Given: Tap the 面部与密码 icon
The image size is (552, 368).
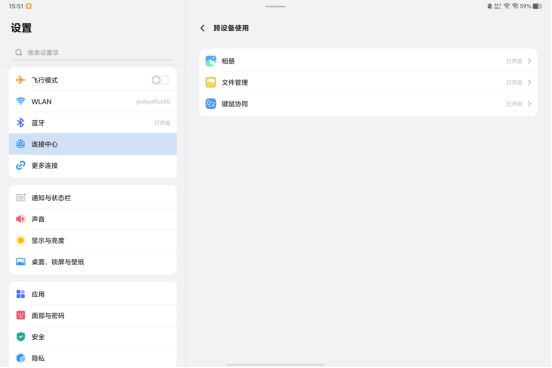Looking at the screenshot, I should [x=20, y=315].
